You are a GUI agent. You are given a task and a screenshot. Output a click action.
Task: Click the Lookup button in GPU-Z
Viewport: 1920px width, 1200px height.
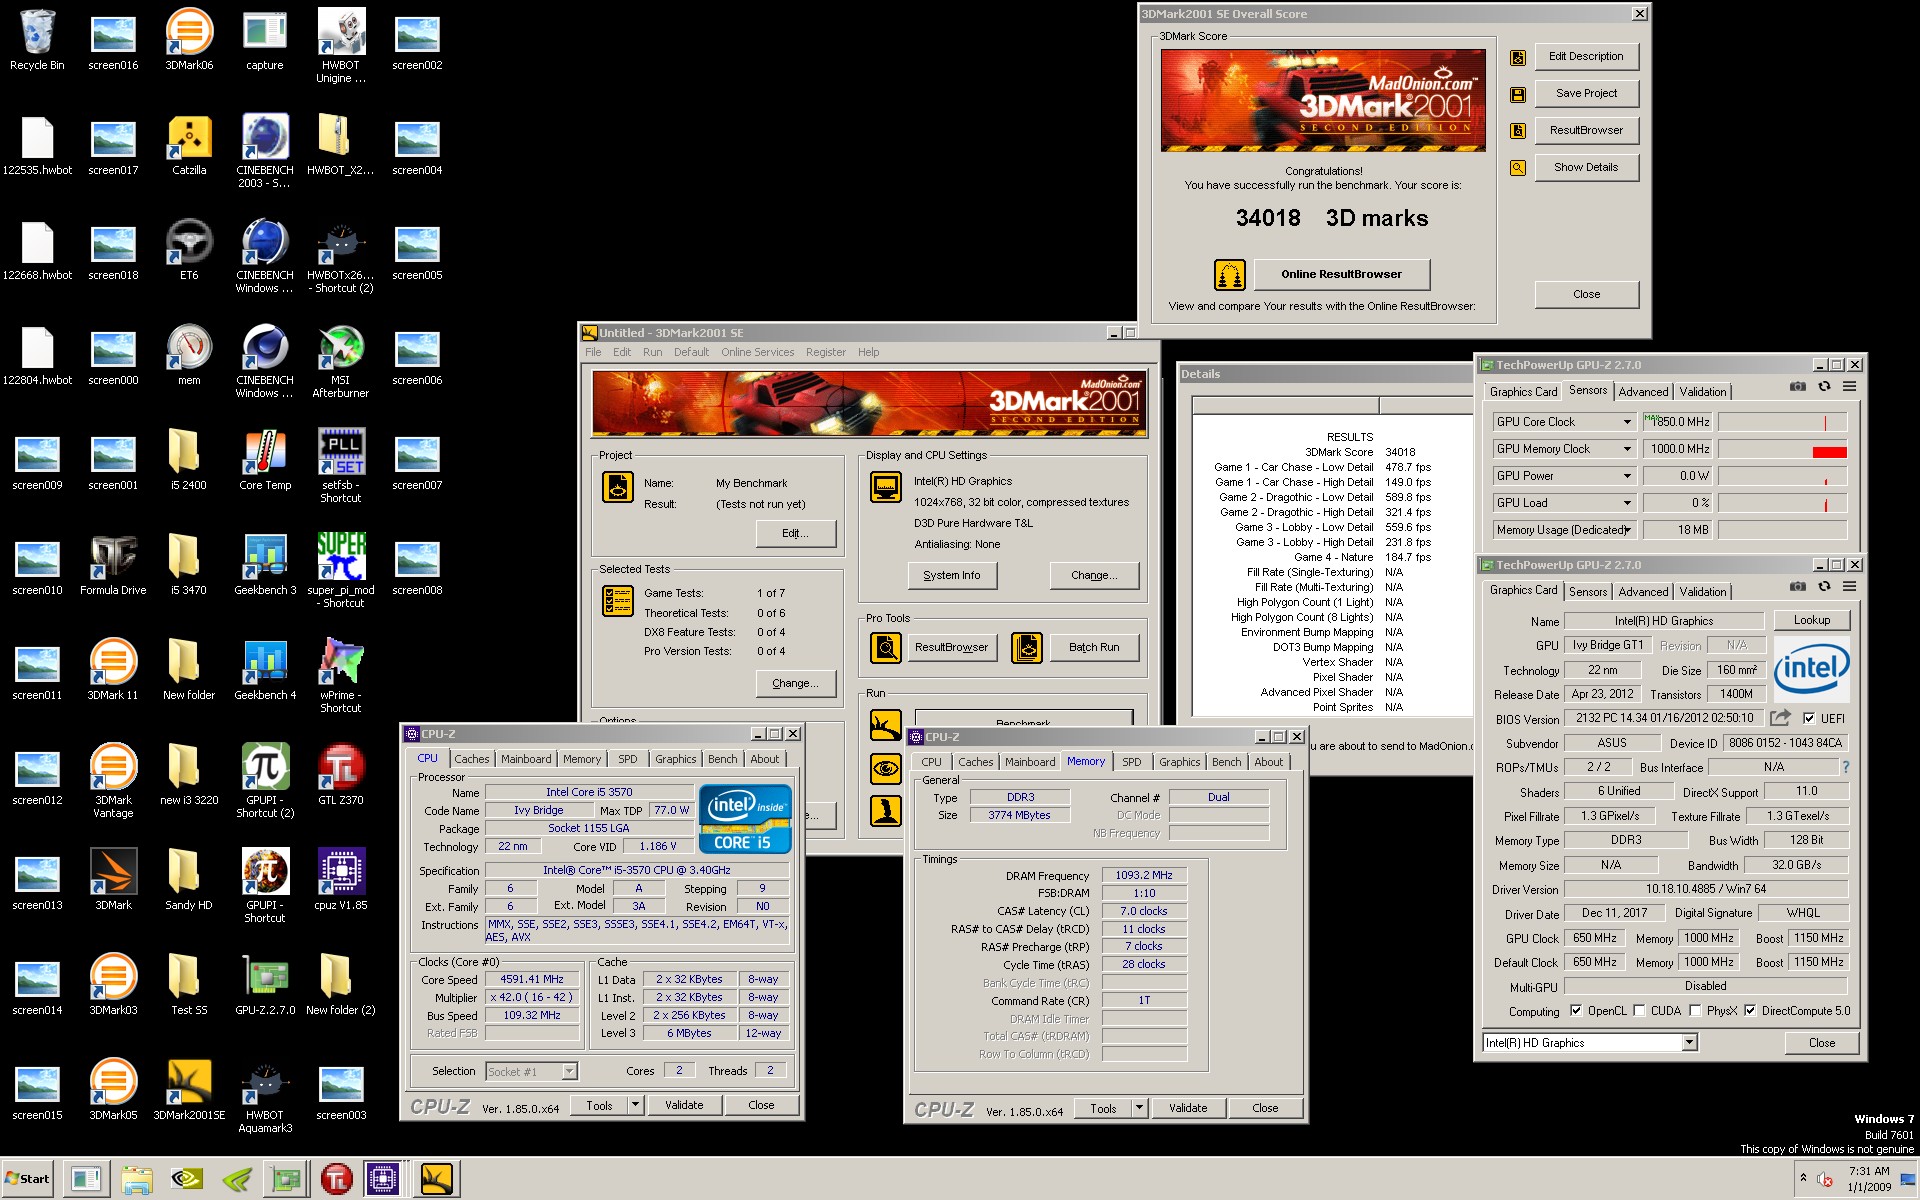(x=1811, y=620)
